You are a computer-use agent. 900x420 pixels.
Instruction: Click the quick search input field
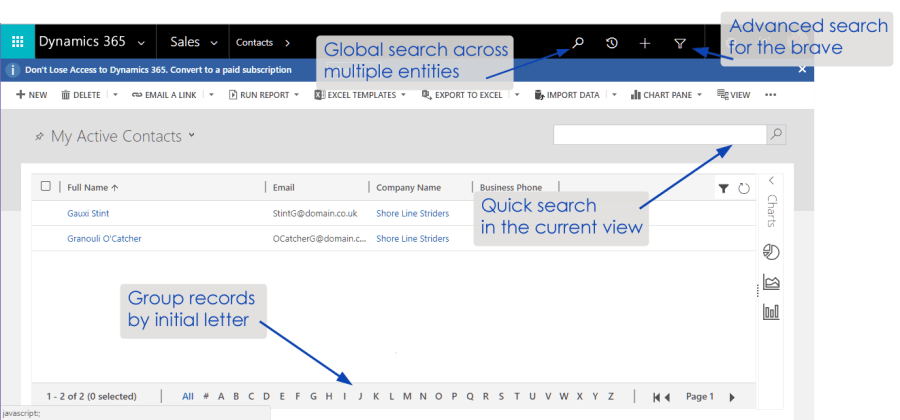[x=660, y=135]
